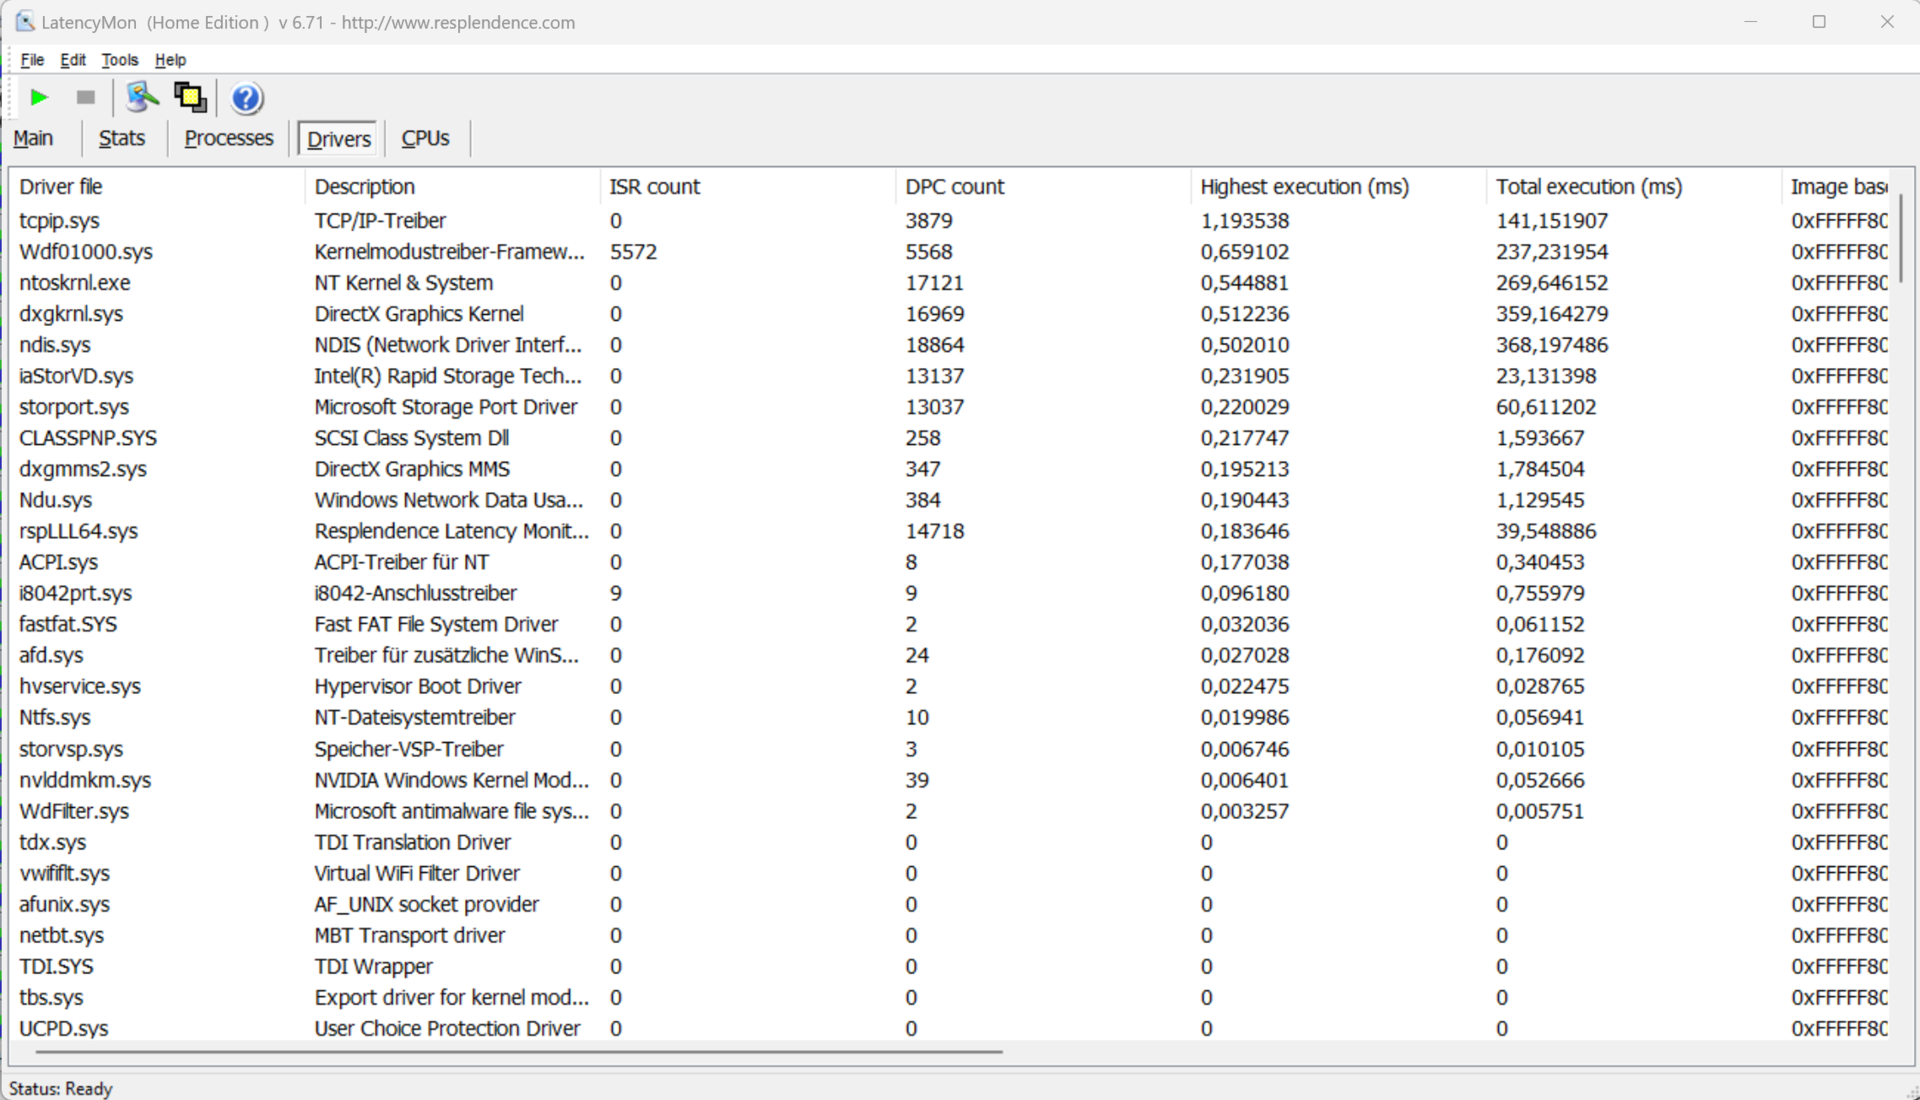The width and height of the screenshot is (1920, 1100).
Task: Switch to the Processes tab
Action: click(228, 138)
